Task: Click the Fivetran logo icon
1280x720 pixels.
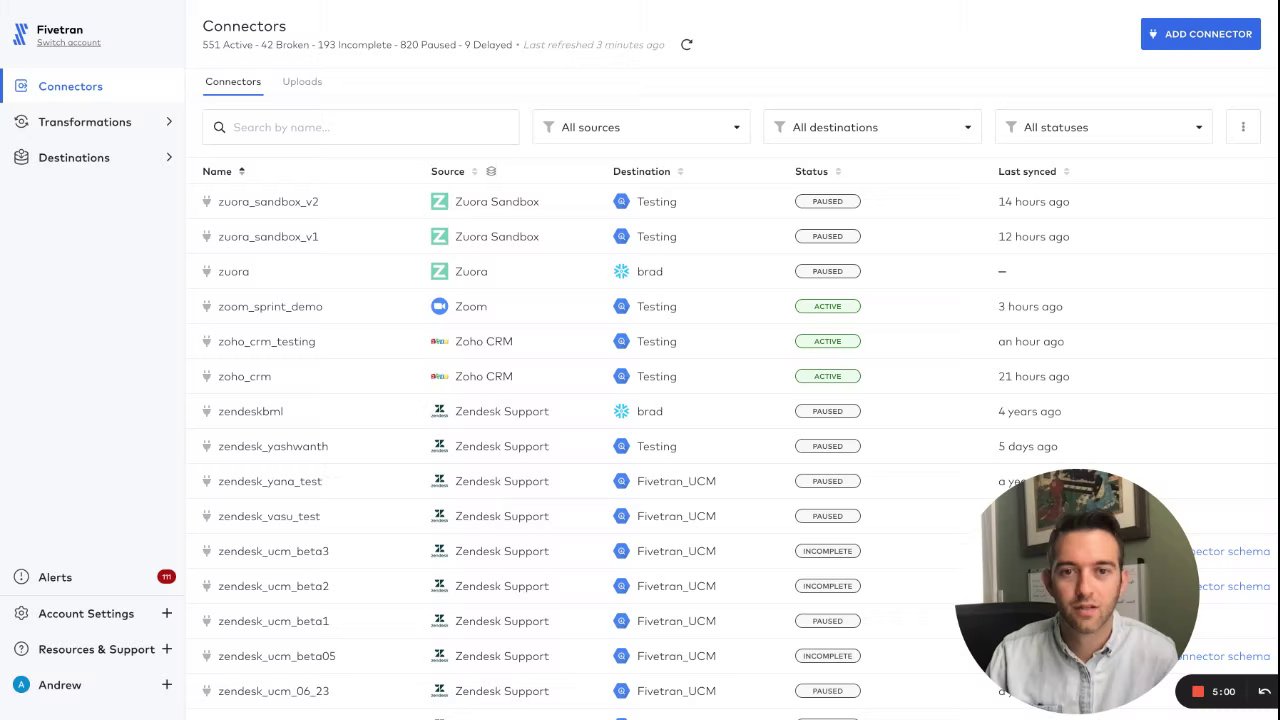Action: pyautogui.click(x=20, y=35)
